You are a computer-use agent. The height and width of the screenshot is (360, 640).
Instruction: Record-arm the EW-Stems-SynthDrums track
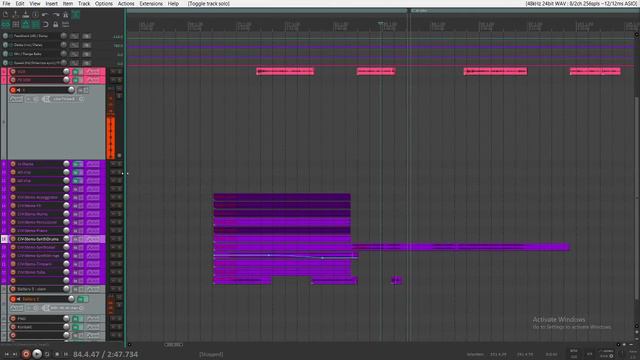(13, 239)
